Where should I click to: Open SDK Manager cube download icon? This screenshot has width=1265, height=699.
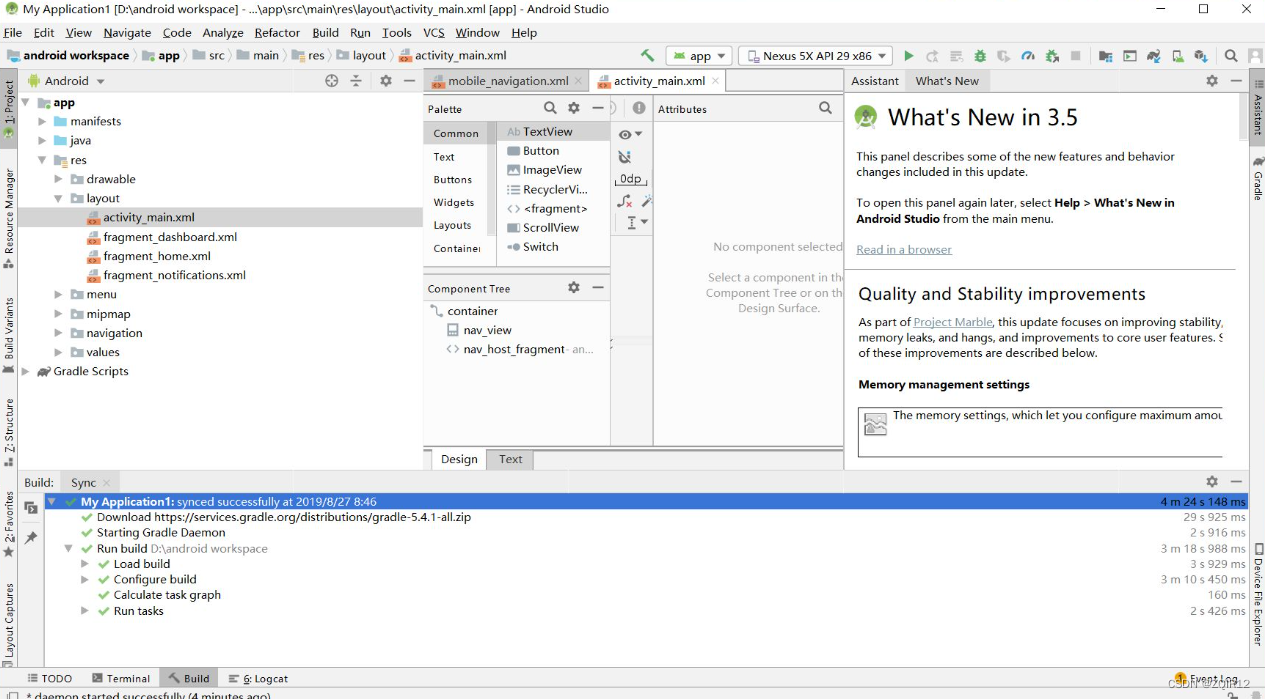pos(1202,56)
